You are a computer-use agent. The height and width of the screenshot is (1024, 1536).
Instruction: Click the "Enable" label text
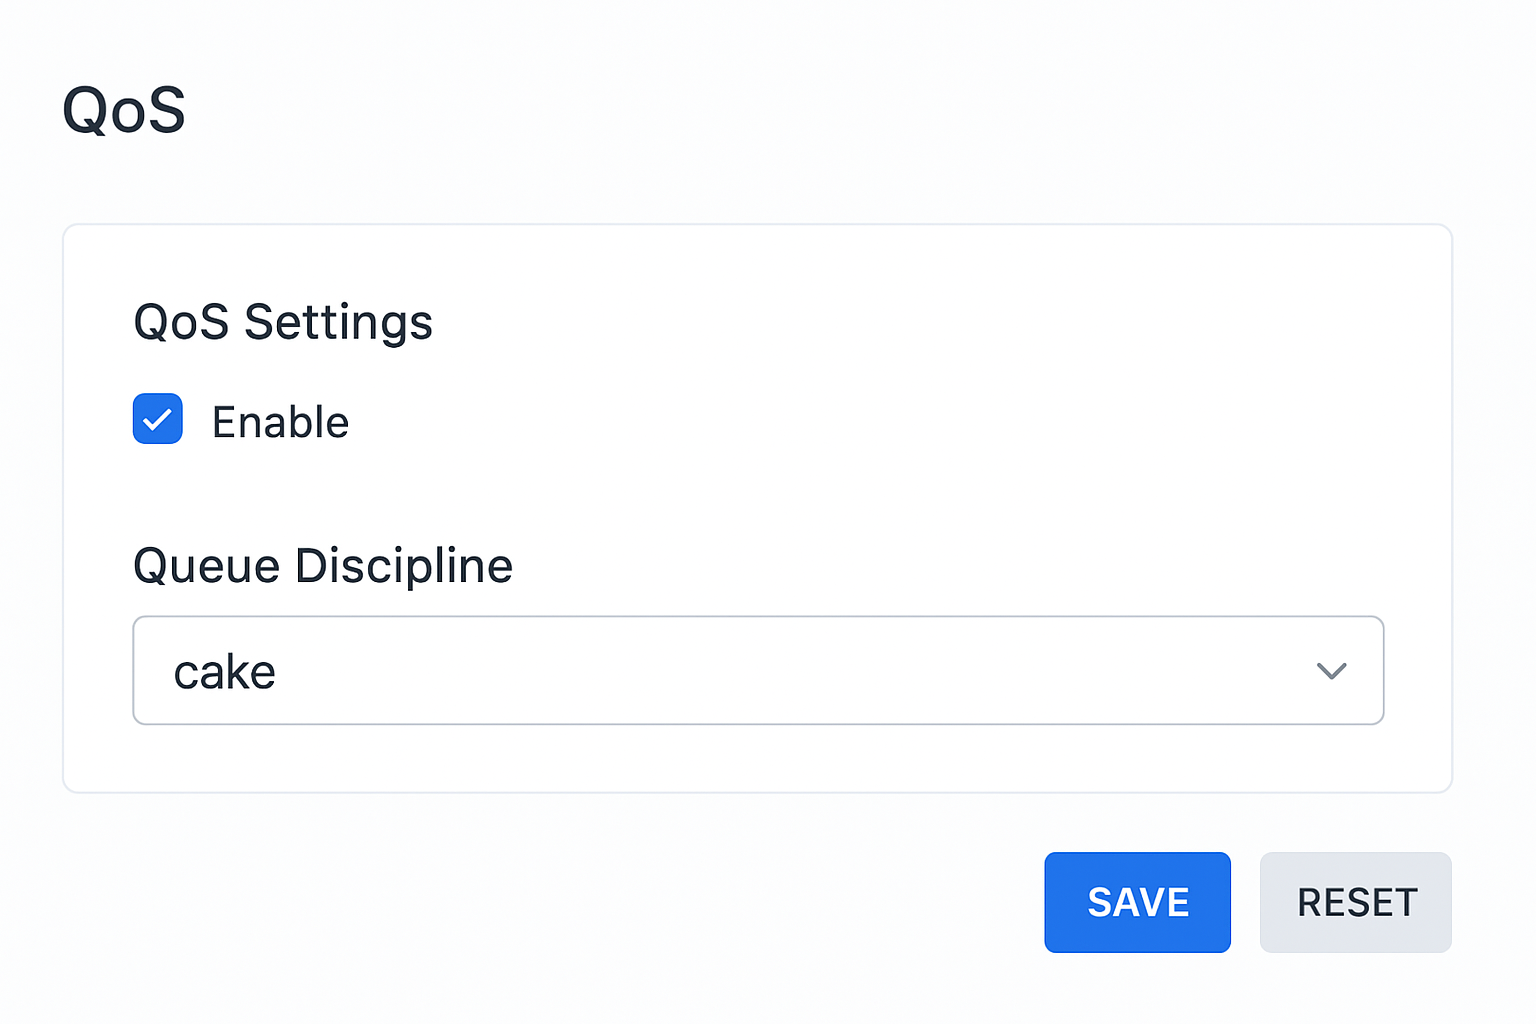click(x=280, y=422)
